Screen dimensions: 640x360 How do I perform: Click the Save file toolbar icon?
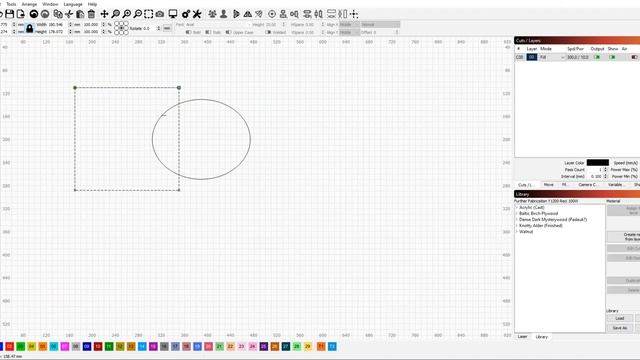tap(9, 14)
